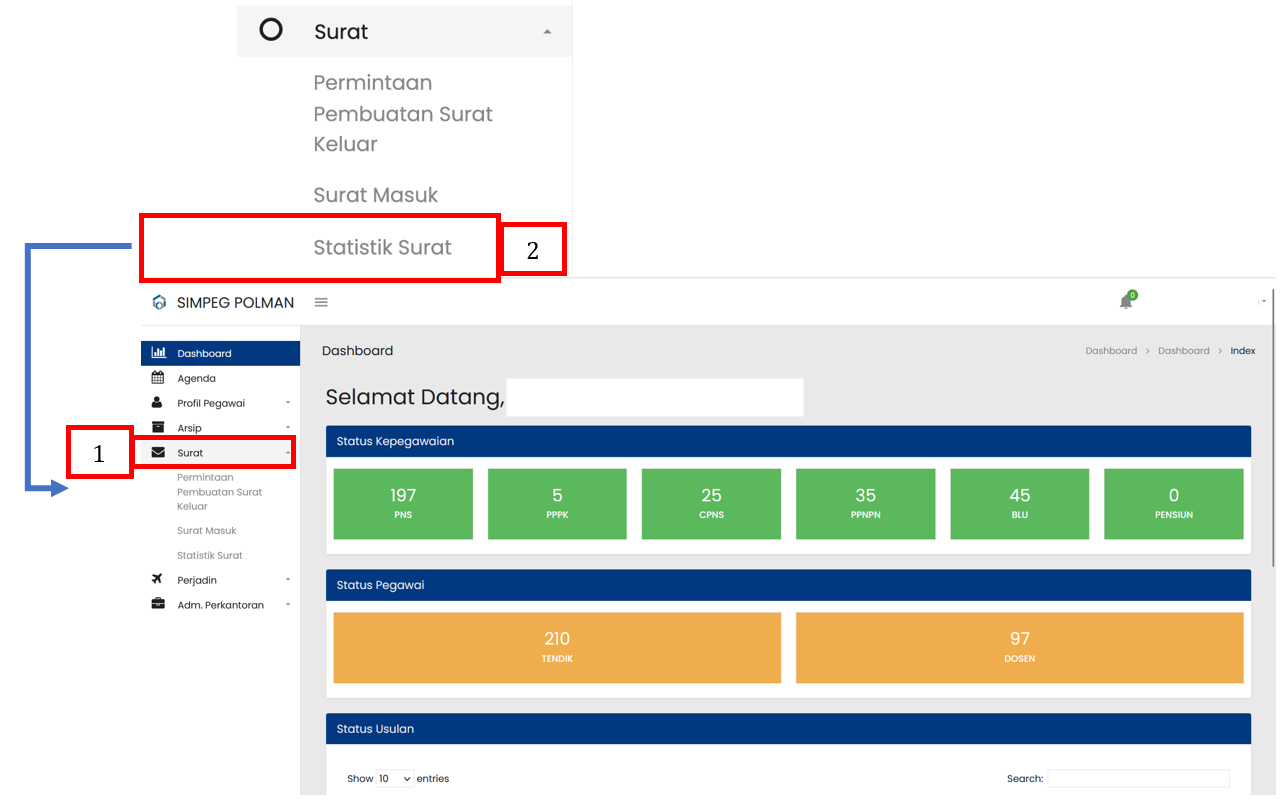
Task: Click the orange DOSEN tile showing 97
Action: (x=1019, y=648)
